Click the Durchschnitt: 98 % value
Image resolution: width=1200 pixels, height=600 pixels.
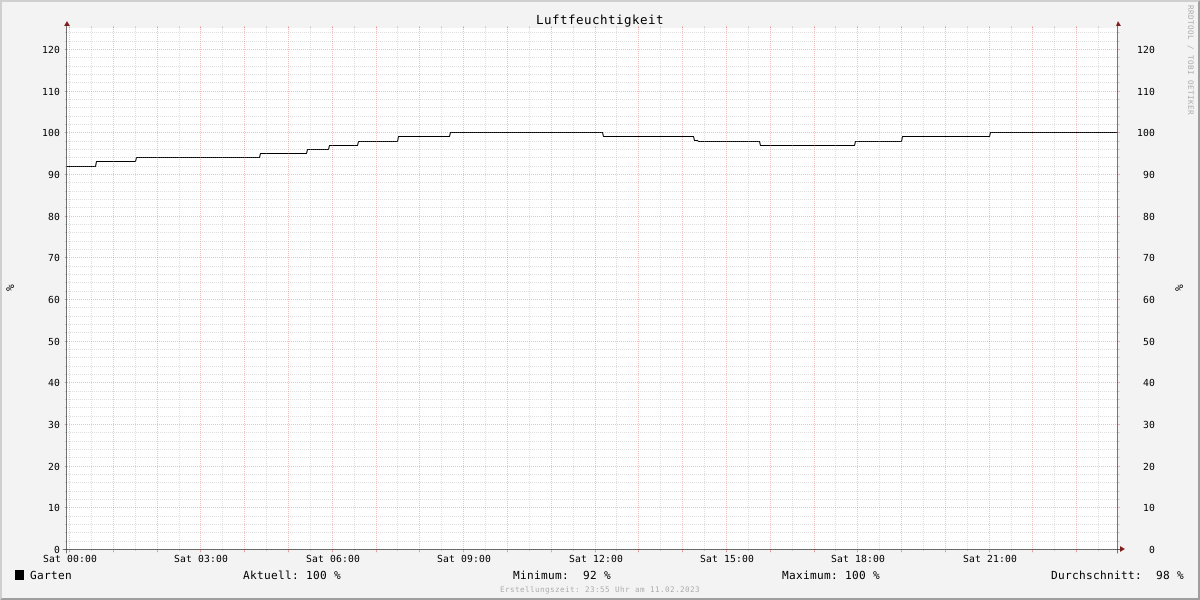[x=1117, y=575]
